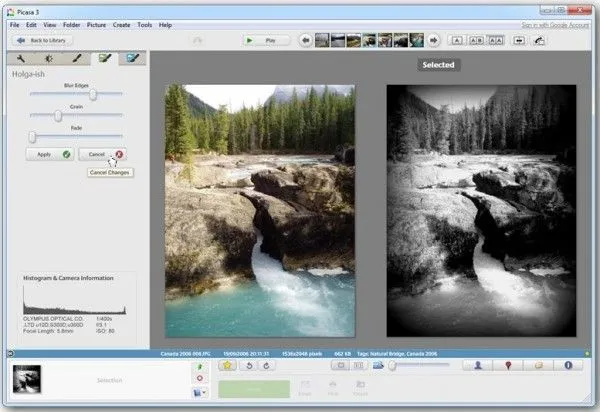Select the blue-brush effects tab

click(x=132, y=59)
